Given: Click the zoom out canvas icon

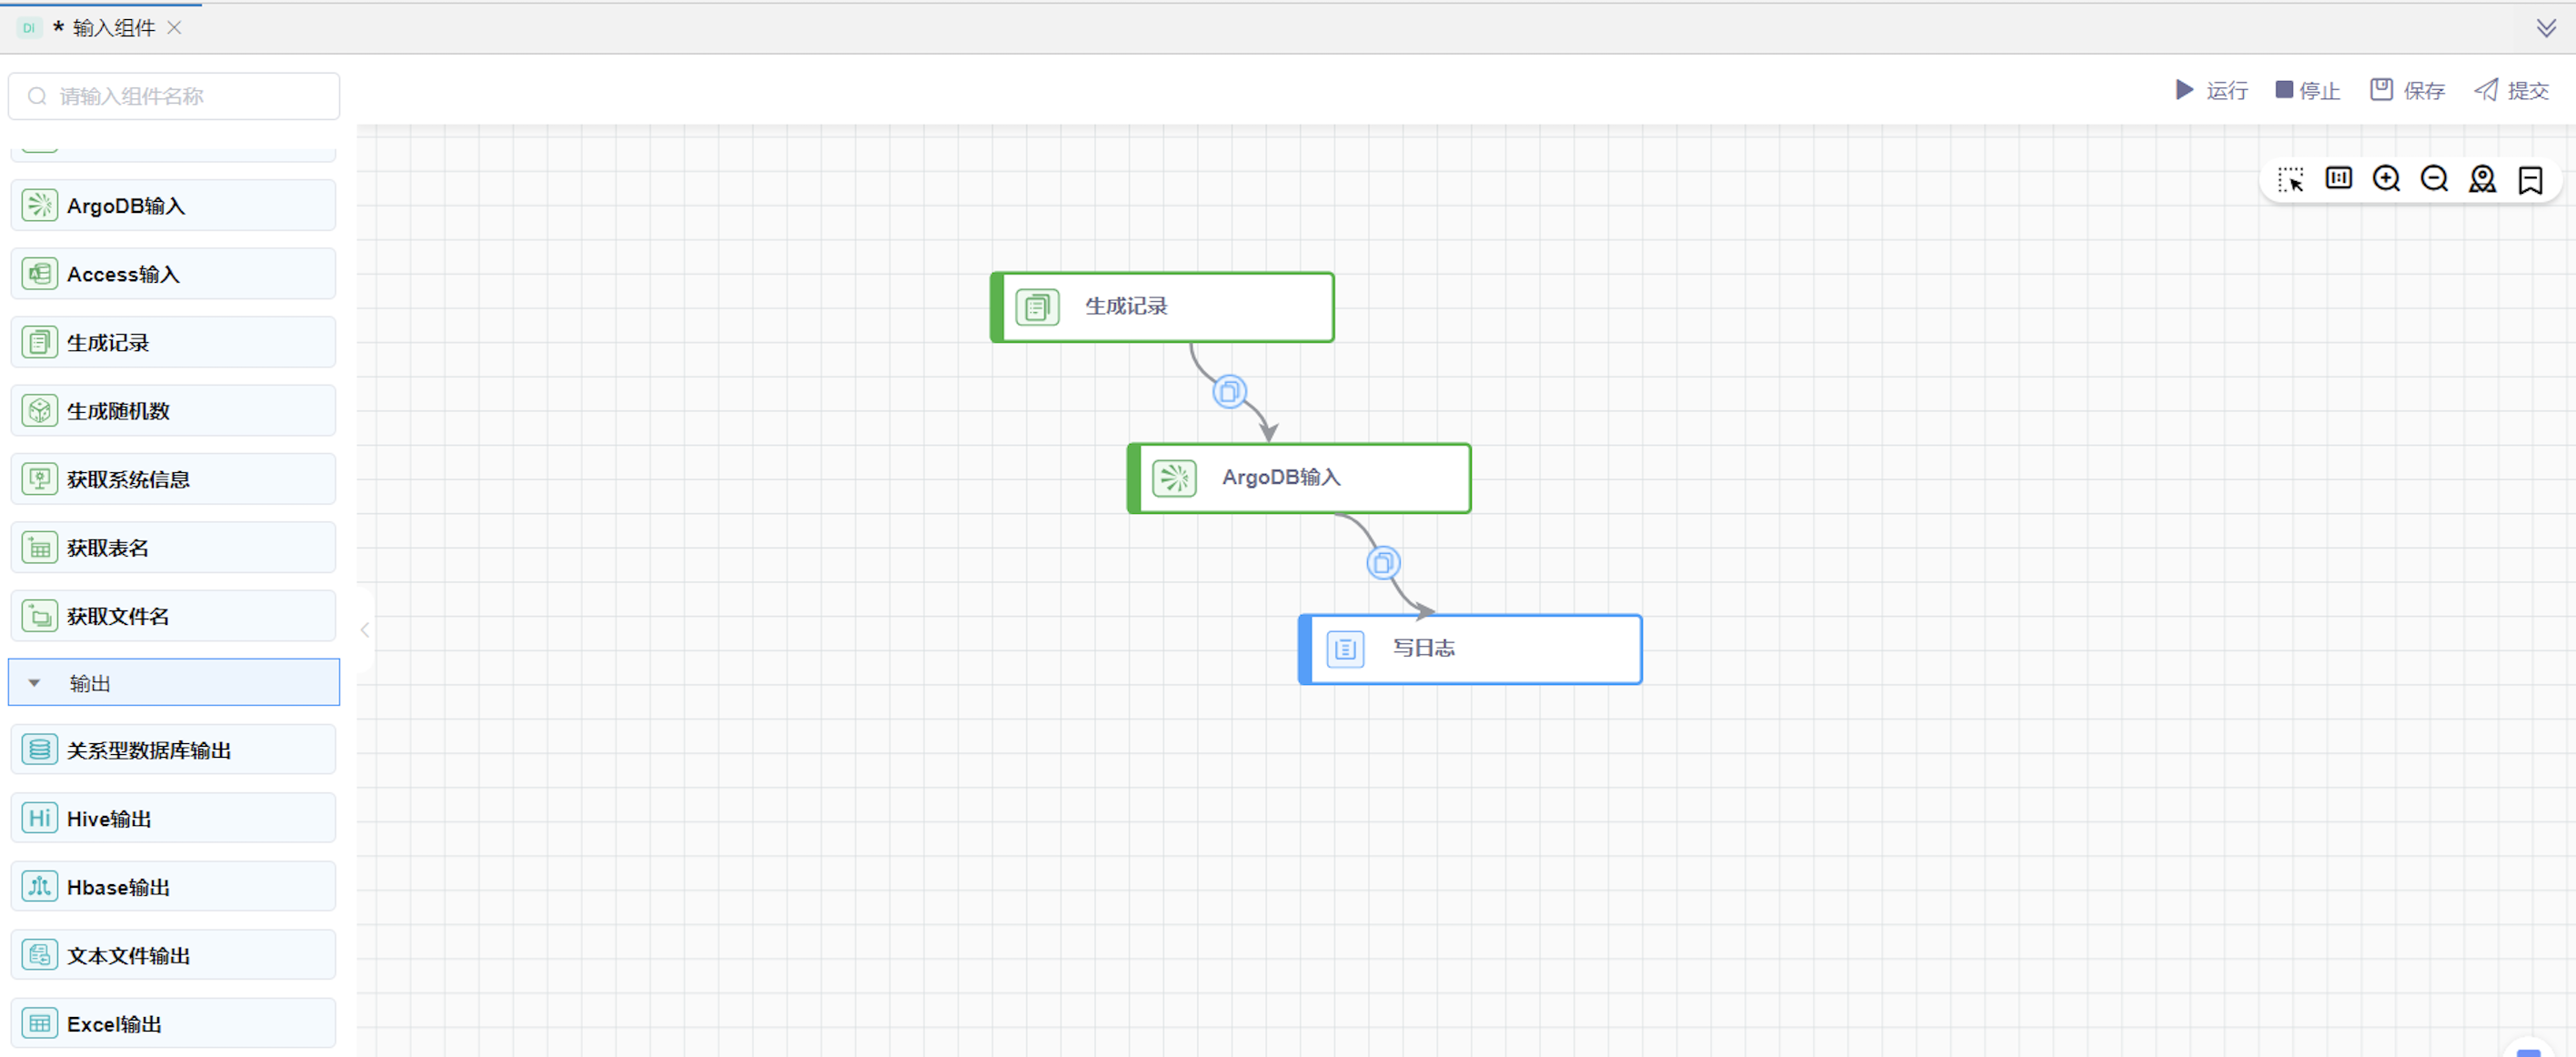Looking at the screenshot, I should pos(2434,179).
